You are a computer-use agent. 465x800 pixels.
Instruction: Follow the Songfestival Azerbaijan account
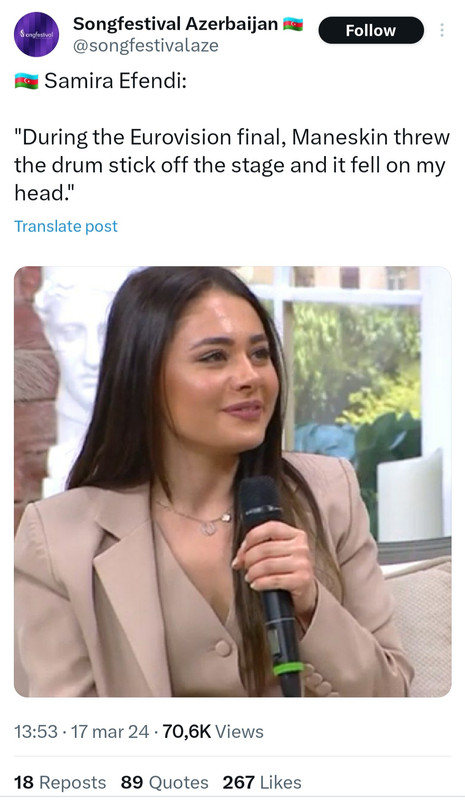(371, 30)
